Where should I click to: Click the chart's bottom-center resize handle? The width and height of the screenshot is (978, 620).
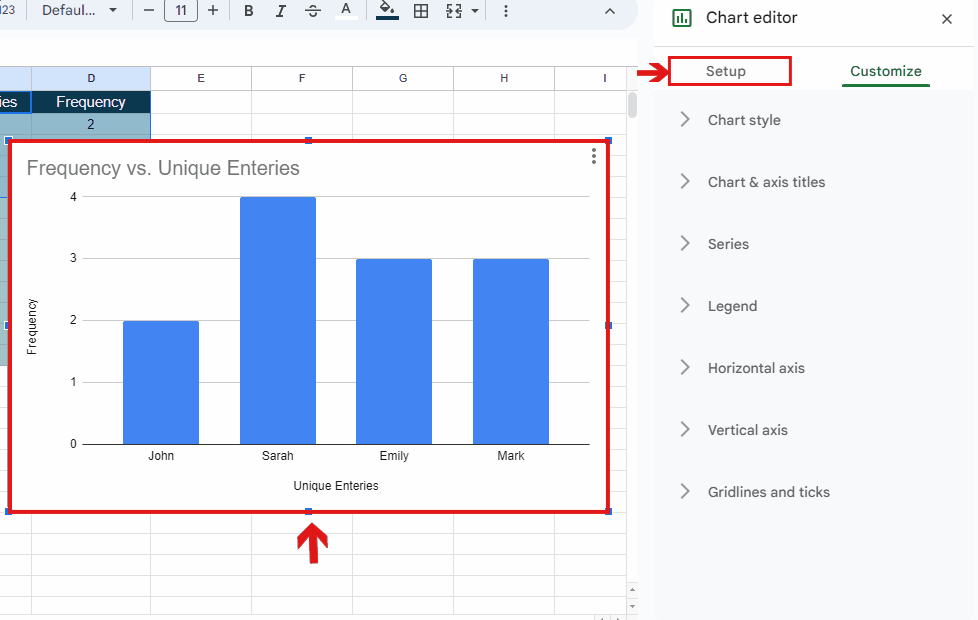pos(308,511)
